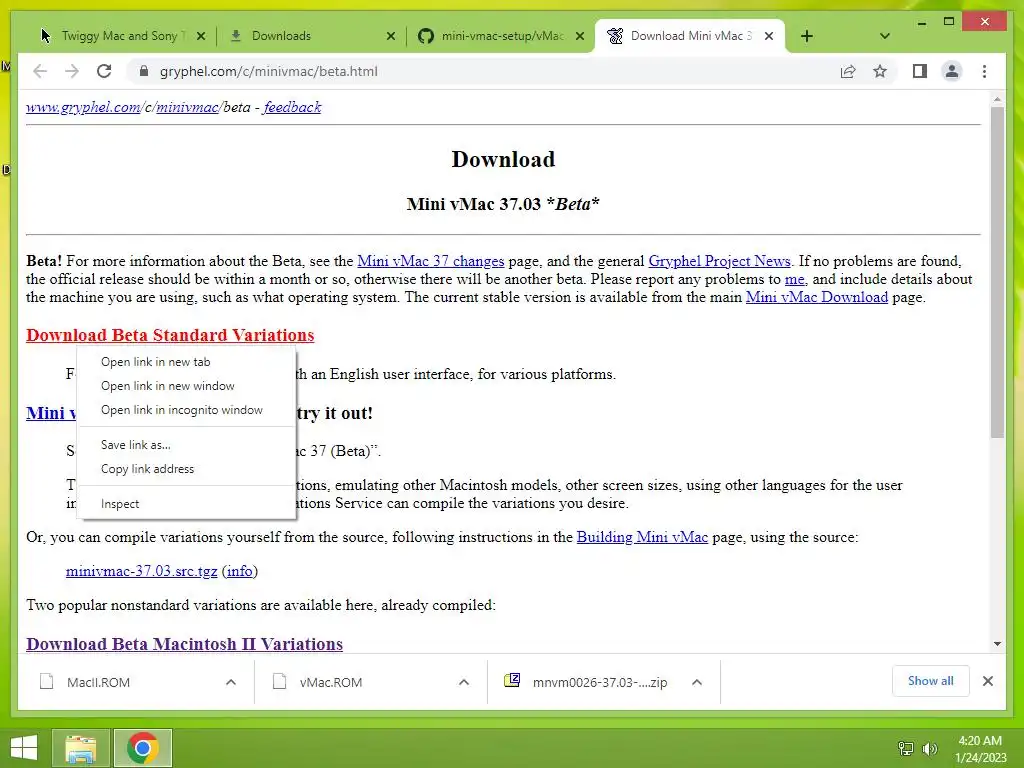Open Mini vMac Download page link
Viewport: 1024px width, 768px height.
tap(816, 297)
